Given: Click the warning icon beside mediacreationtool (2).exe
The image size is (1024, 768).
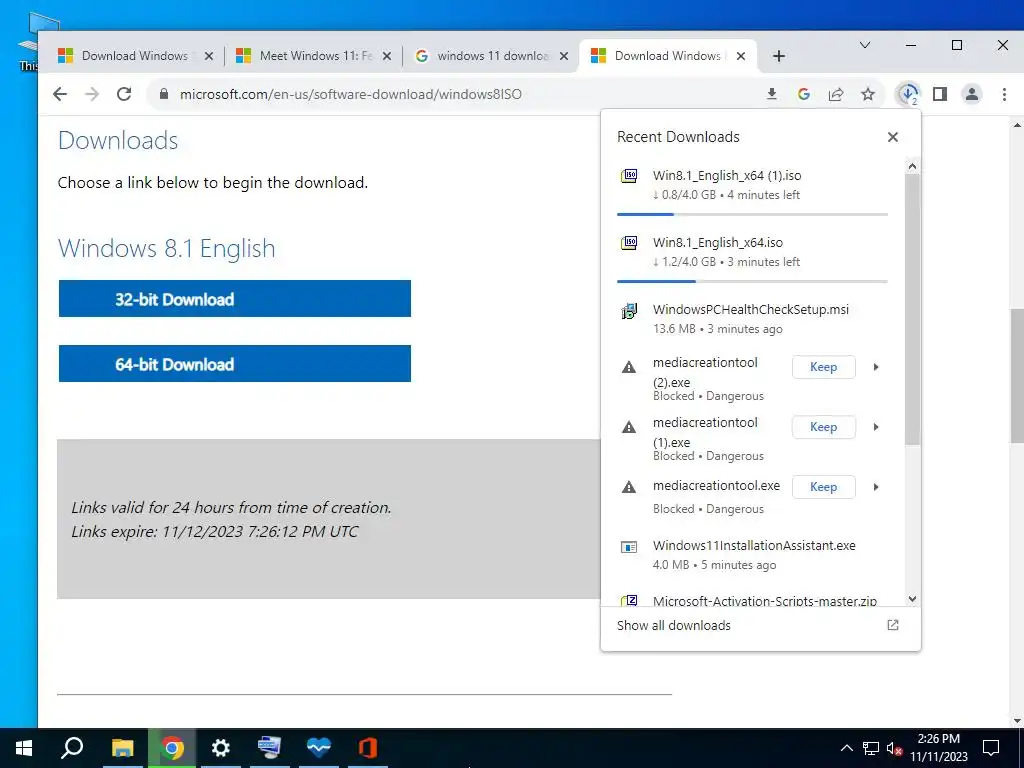Looking at the screenshot, I should (x=629, y=368).
